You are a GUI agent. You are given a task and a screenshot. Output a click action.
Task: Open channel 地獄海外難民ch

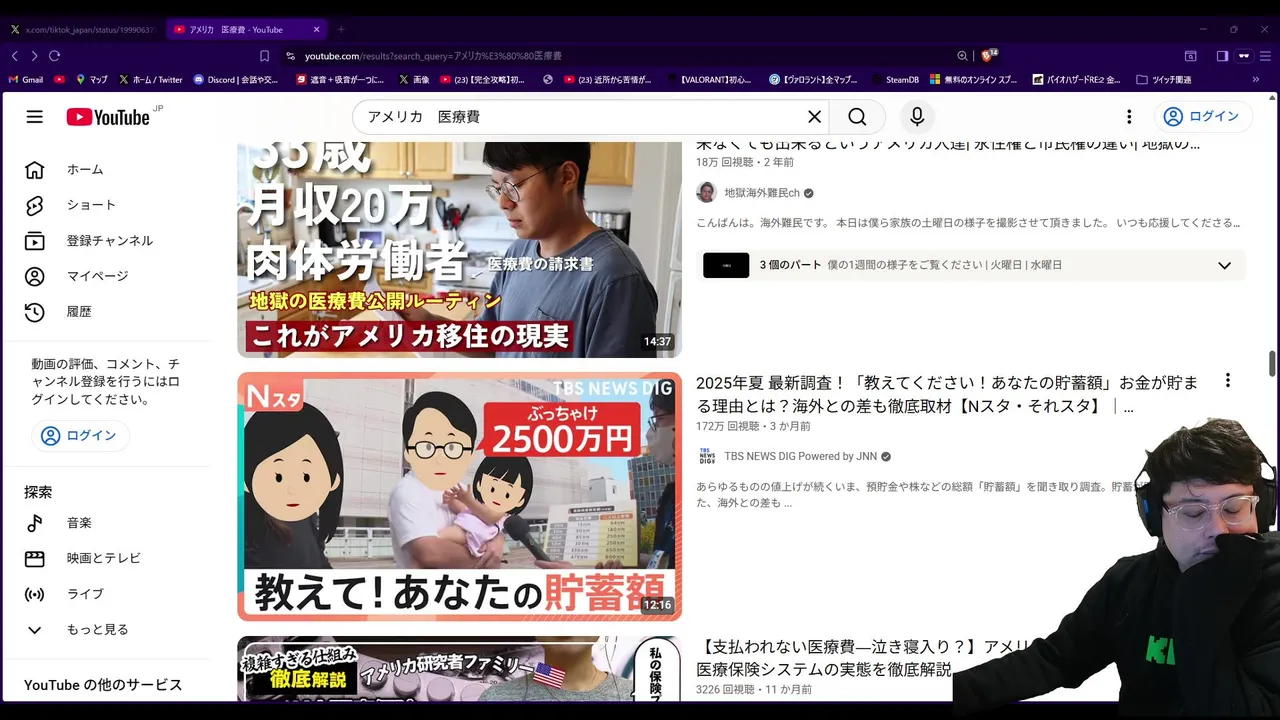[762, 193]
